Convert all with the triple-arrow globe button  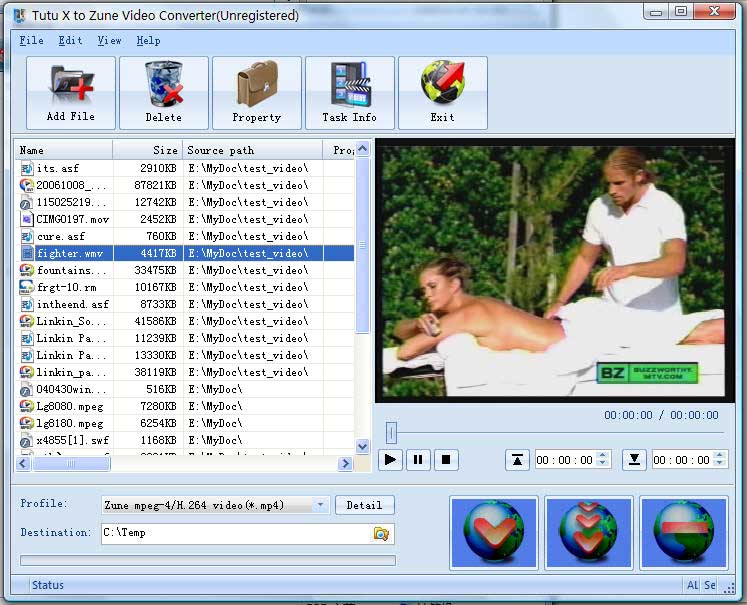[588, 533]
